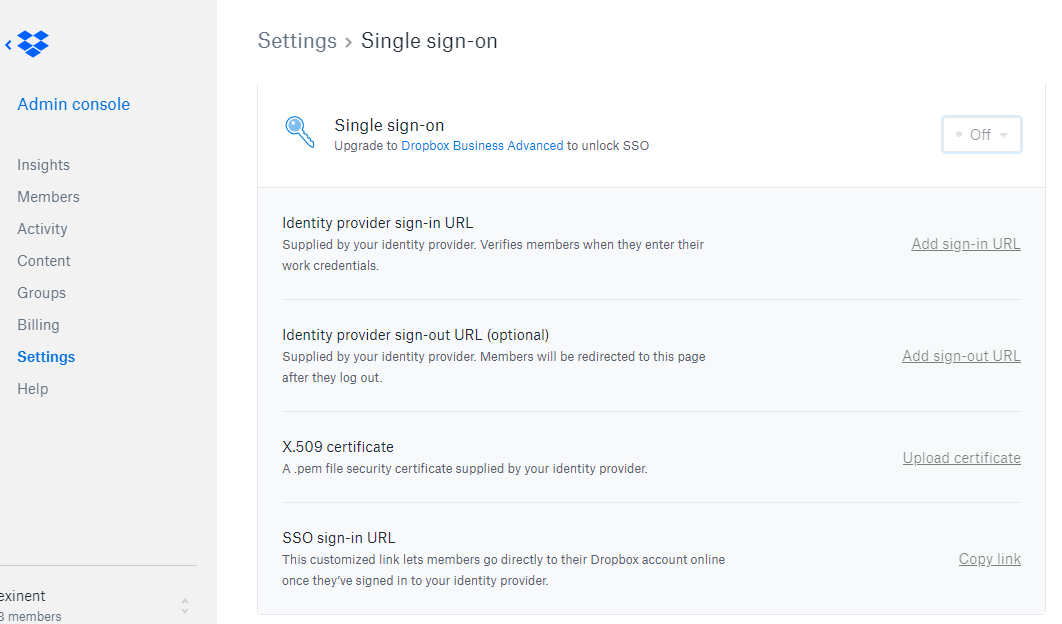Open the Insights section in sidebar

[x=43, y=165]
